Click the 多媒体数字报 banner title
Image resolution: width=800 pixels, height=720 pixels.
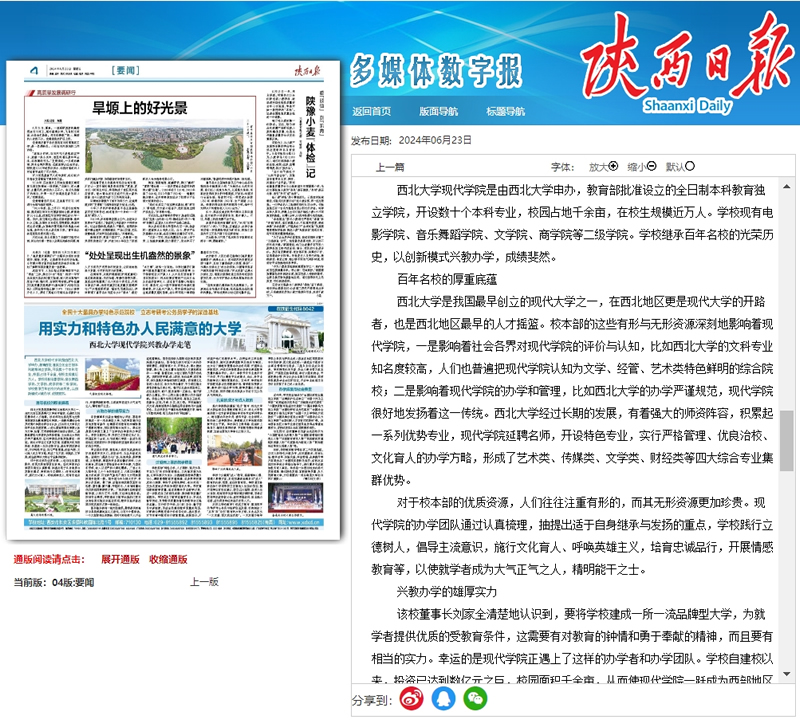coord(436,71)
